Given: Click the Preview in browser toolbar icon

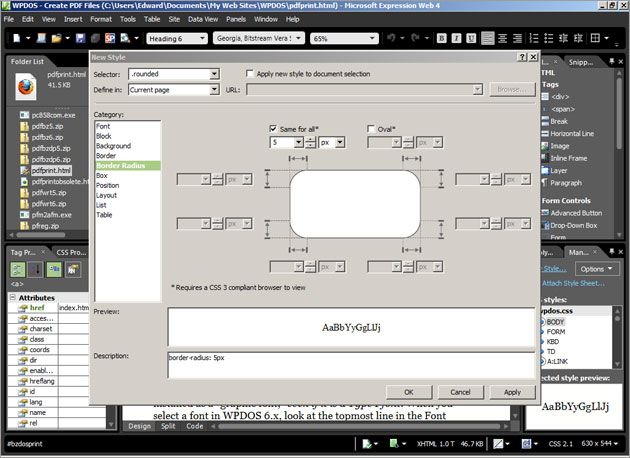Looking at the screenshot, I should coord(125,38).
